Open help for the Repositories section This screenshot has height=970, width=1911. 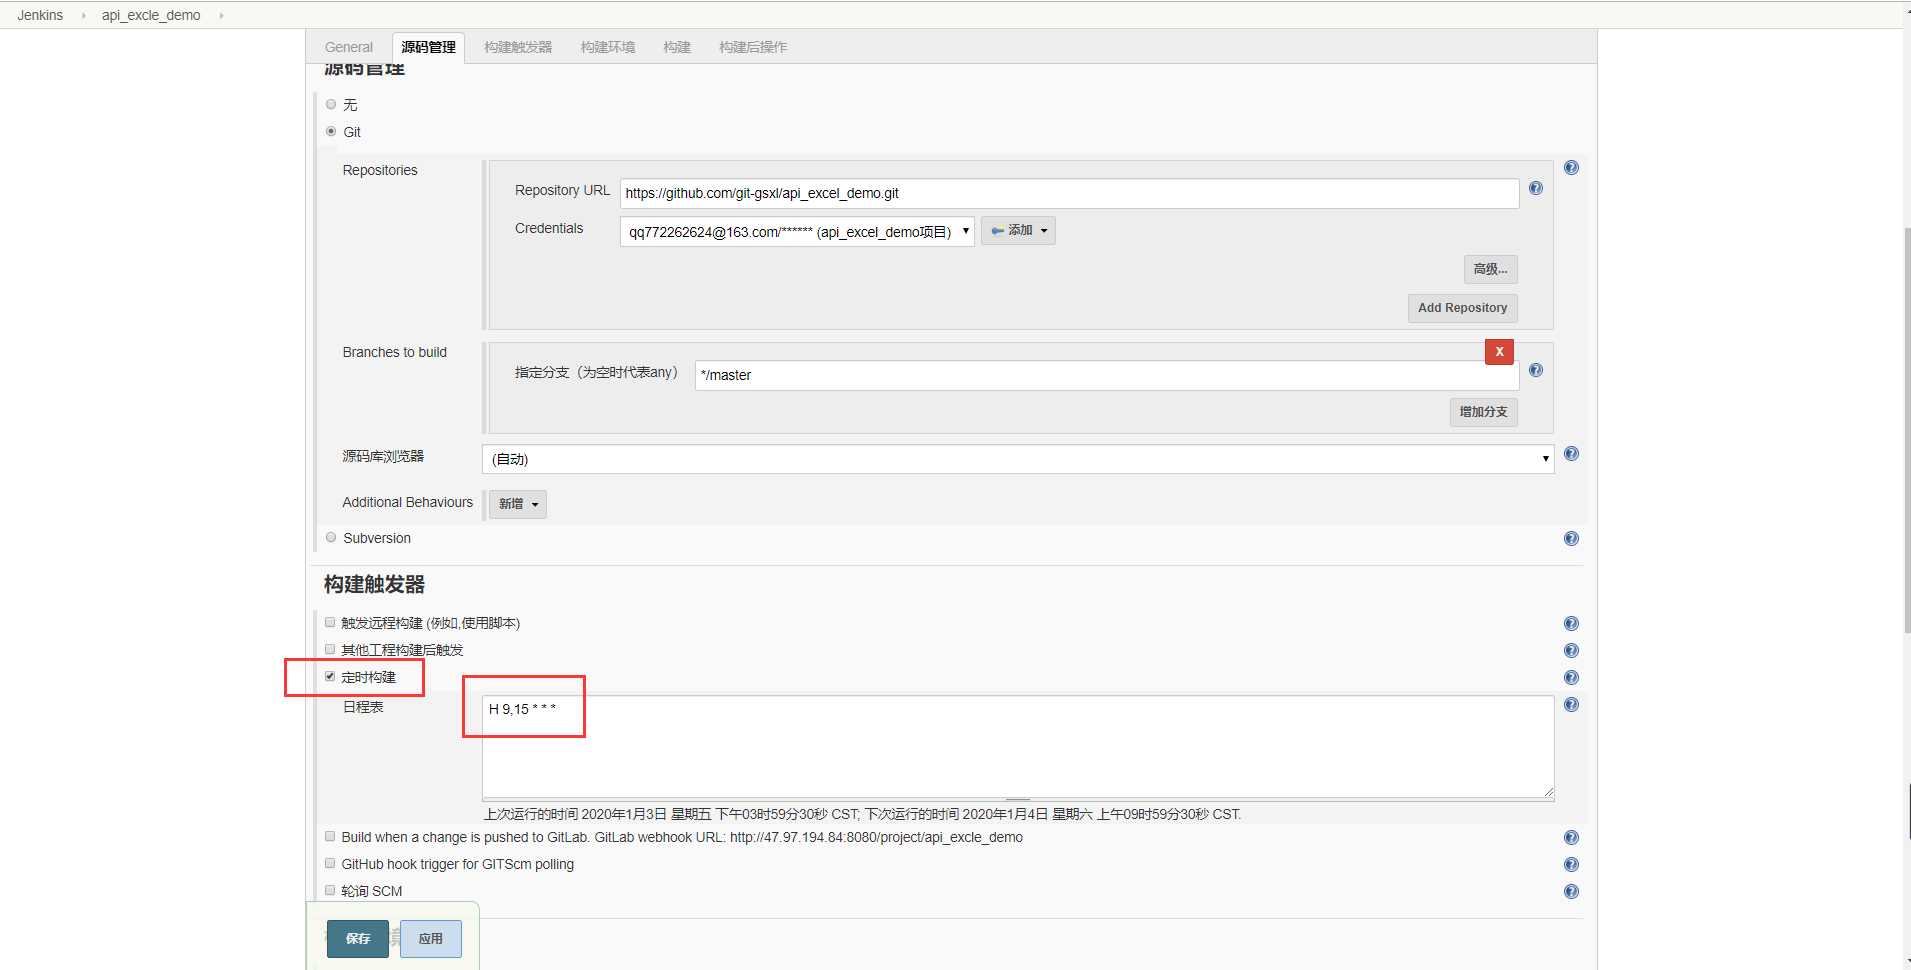tap(1571, 168)
